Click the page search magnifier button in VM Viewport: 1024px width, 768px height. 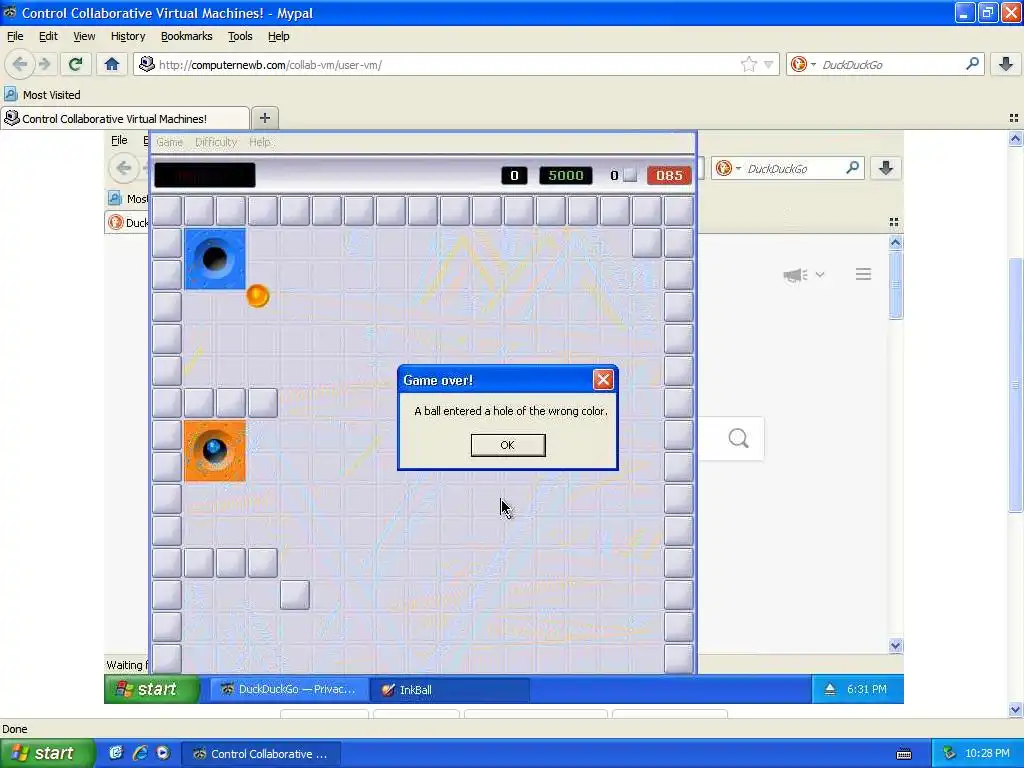click(738, 438)
